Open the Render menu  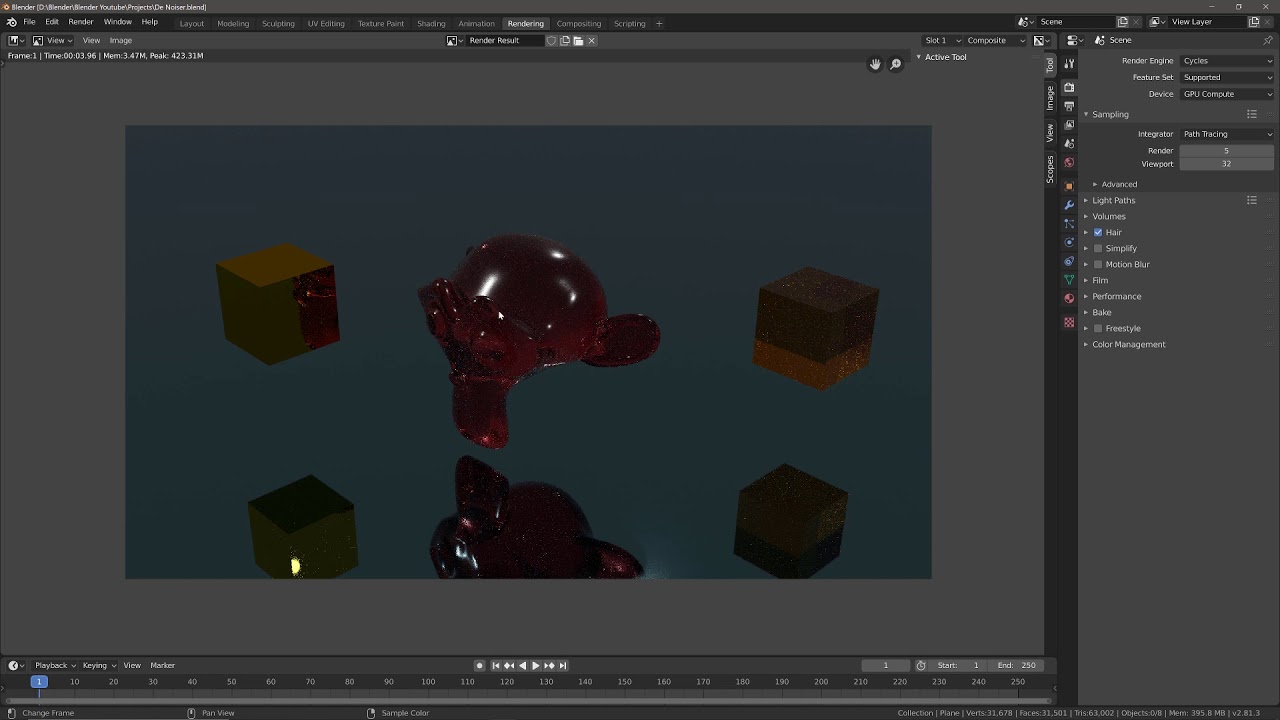tap(80, 21)
